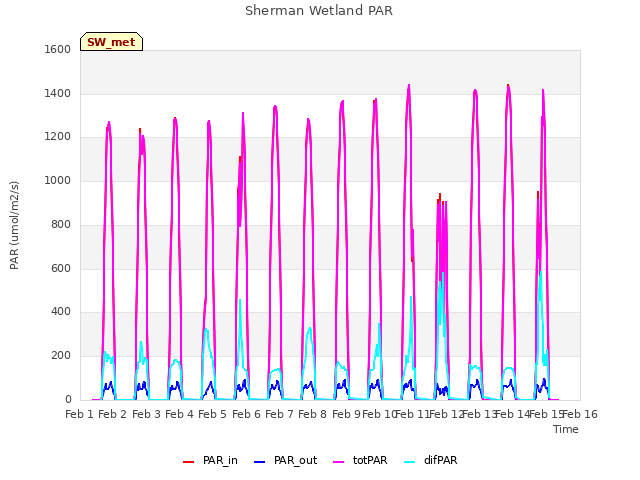The image size is (640, 480).
Task: Click the 200 y-axis tick label
Action: [61, 356]
